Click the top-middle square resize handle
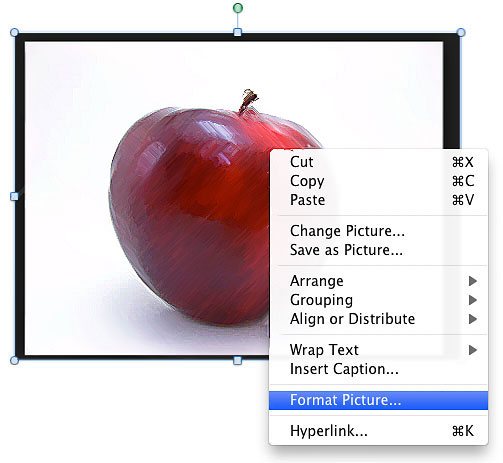The image size is (503, 463). [x=237, y=32]
